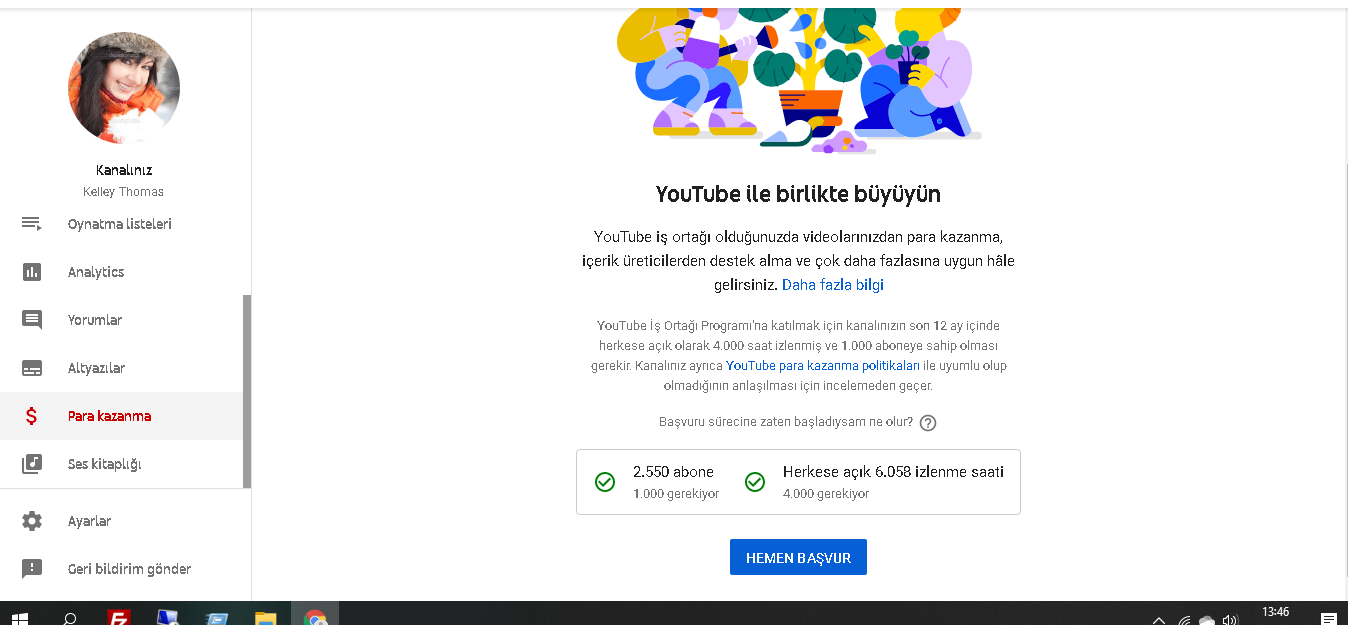Open the Windows Start menu
The image size is (1348, 625).
(x=20, y=618)
